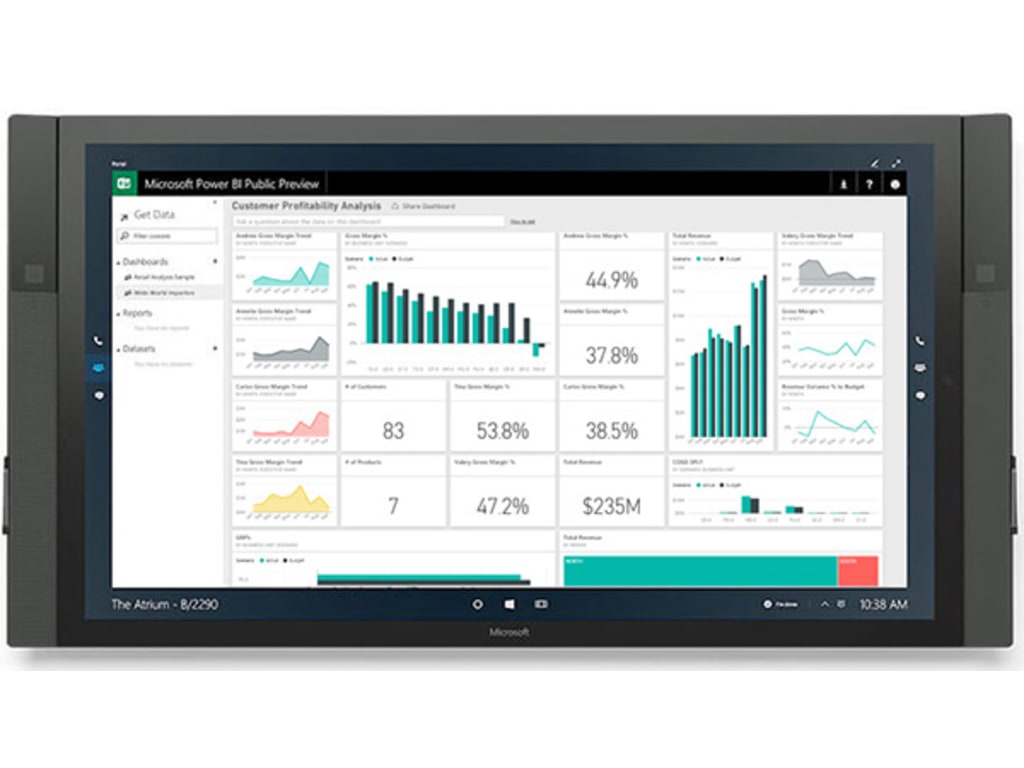Open the Wide World Importers dashboard
Image resolution: width=1024 pixels, height=768 pixels.
[x=164, y=293]
